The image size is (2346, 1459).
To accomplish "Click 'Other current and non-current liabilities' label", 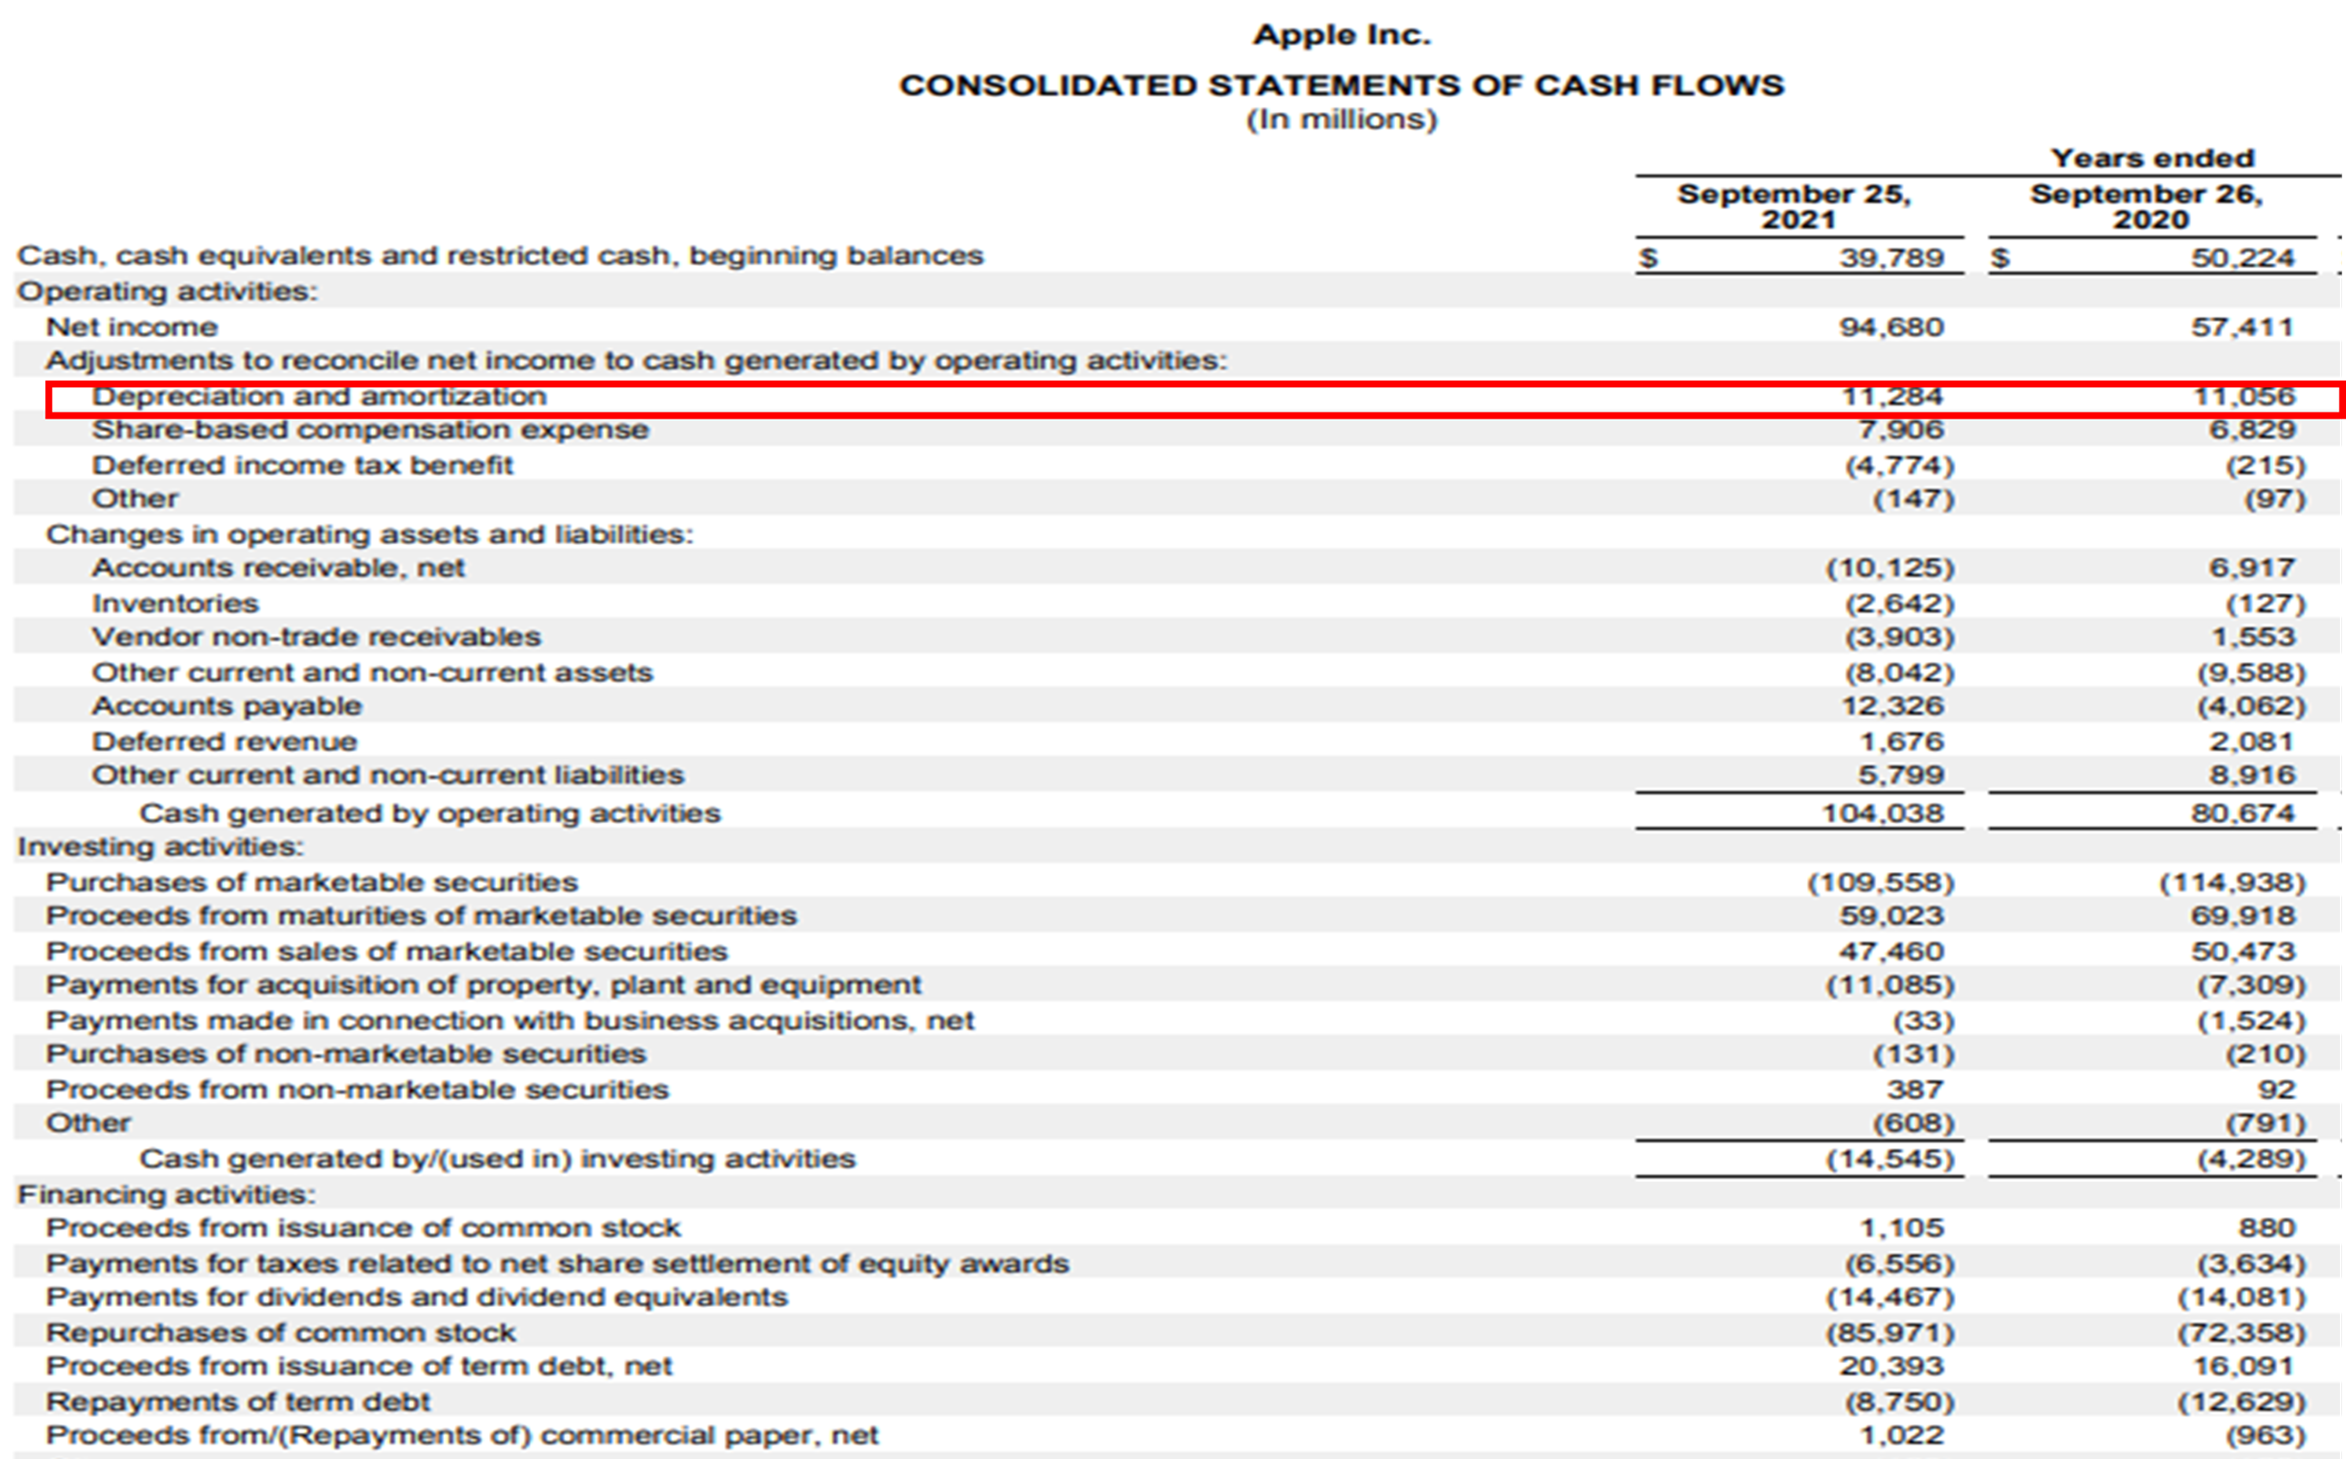I will pos(388,775).
